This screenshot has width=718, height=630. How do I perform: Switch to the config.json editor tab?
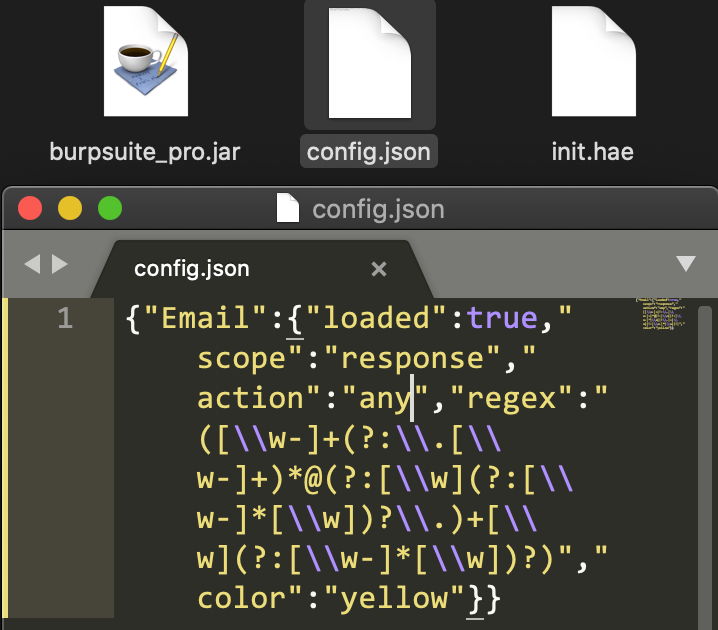[x=192, y=269]
